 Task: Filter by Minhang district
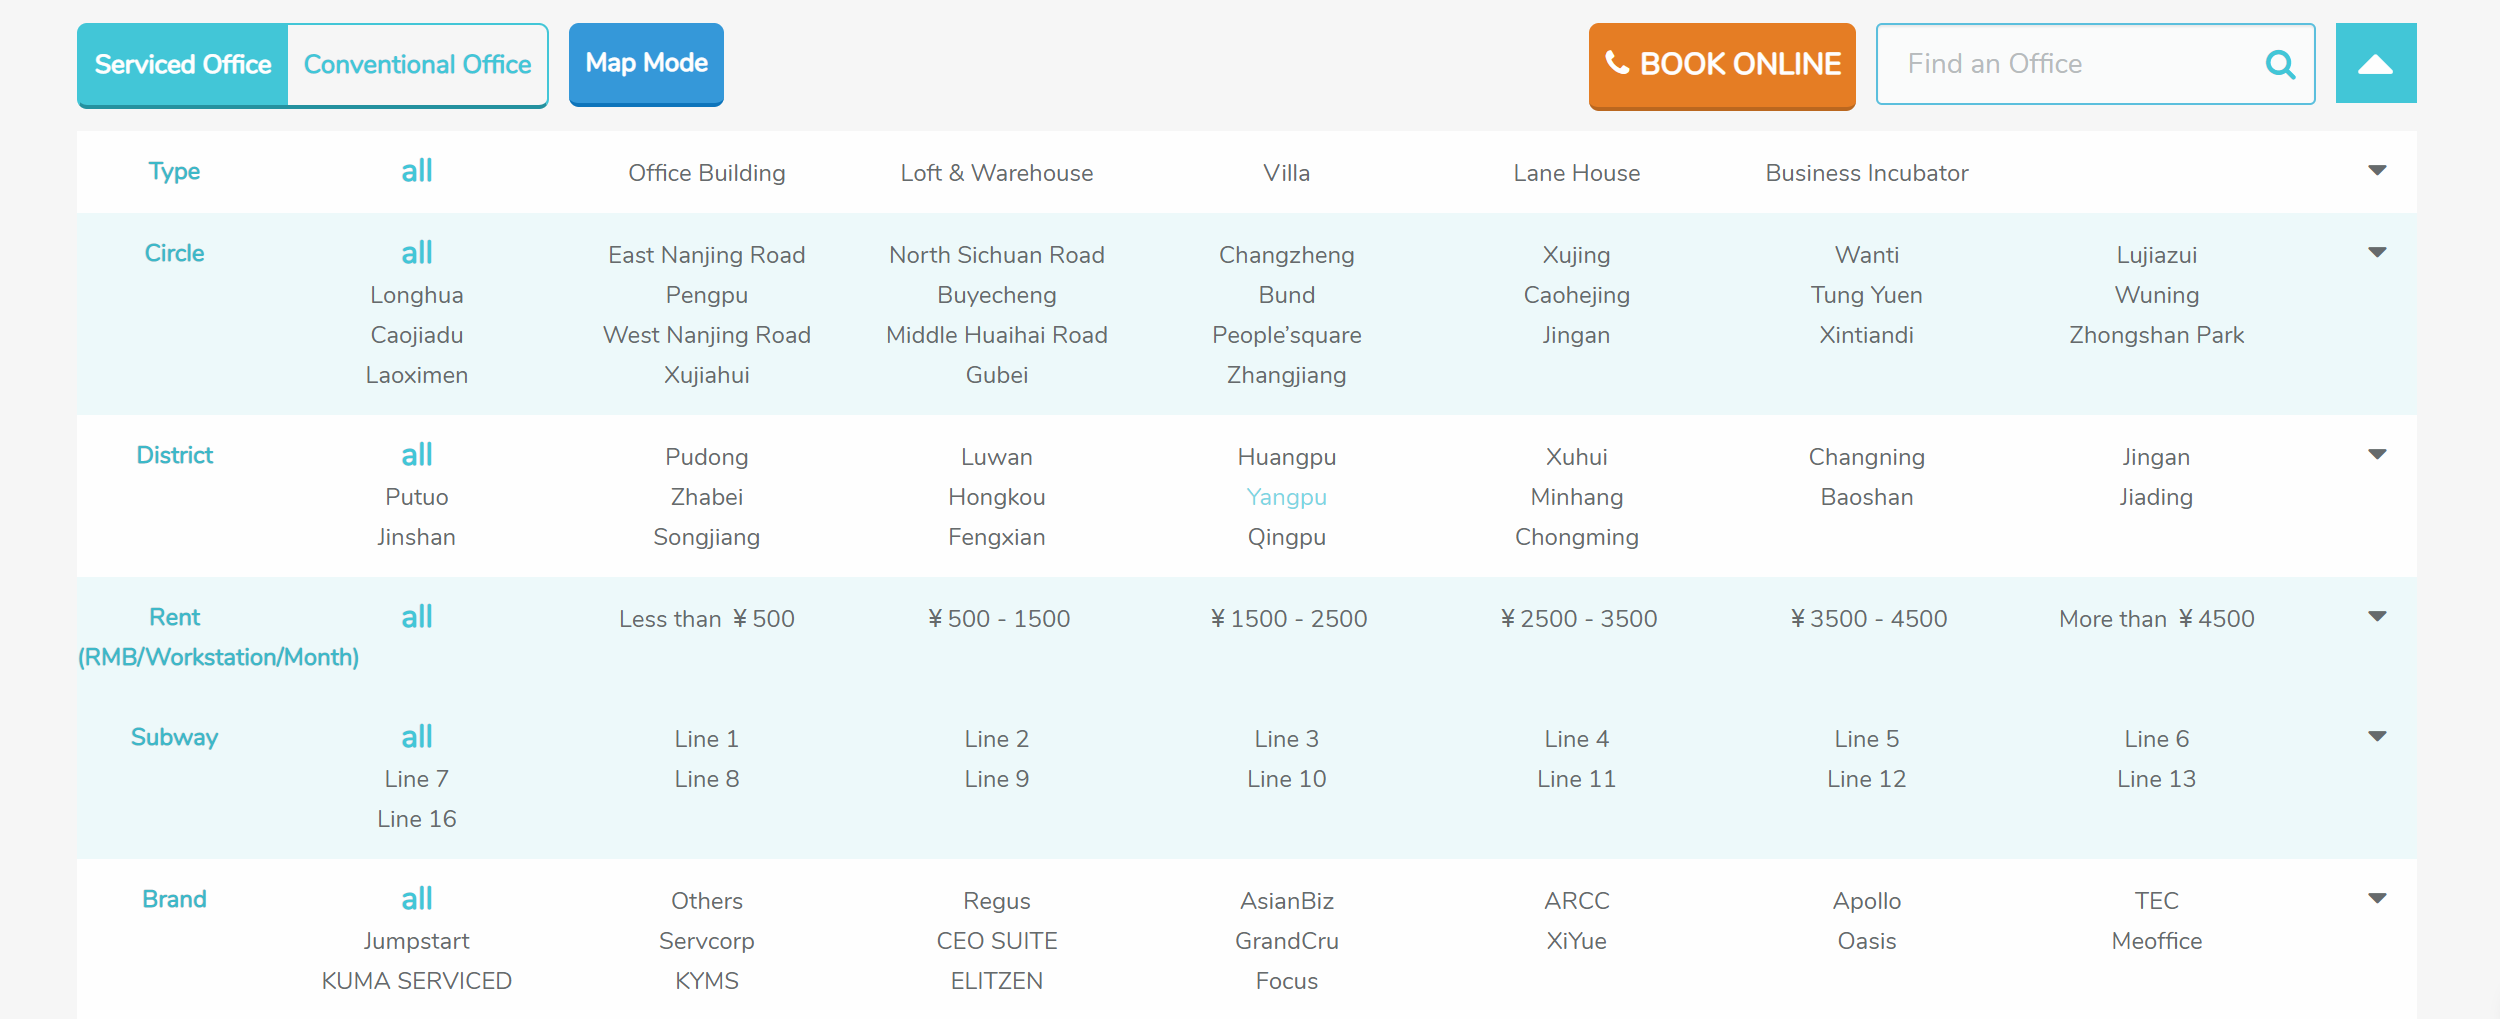click(x=1577, y=497)
